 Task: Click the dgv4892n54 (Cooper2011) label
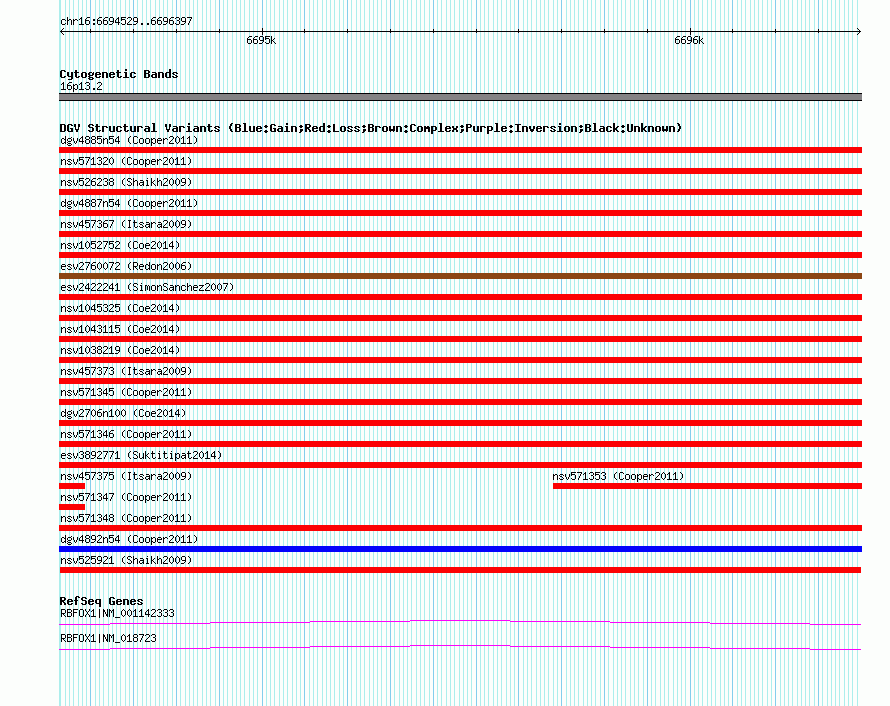[x=129, y=539]
